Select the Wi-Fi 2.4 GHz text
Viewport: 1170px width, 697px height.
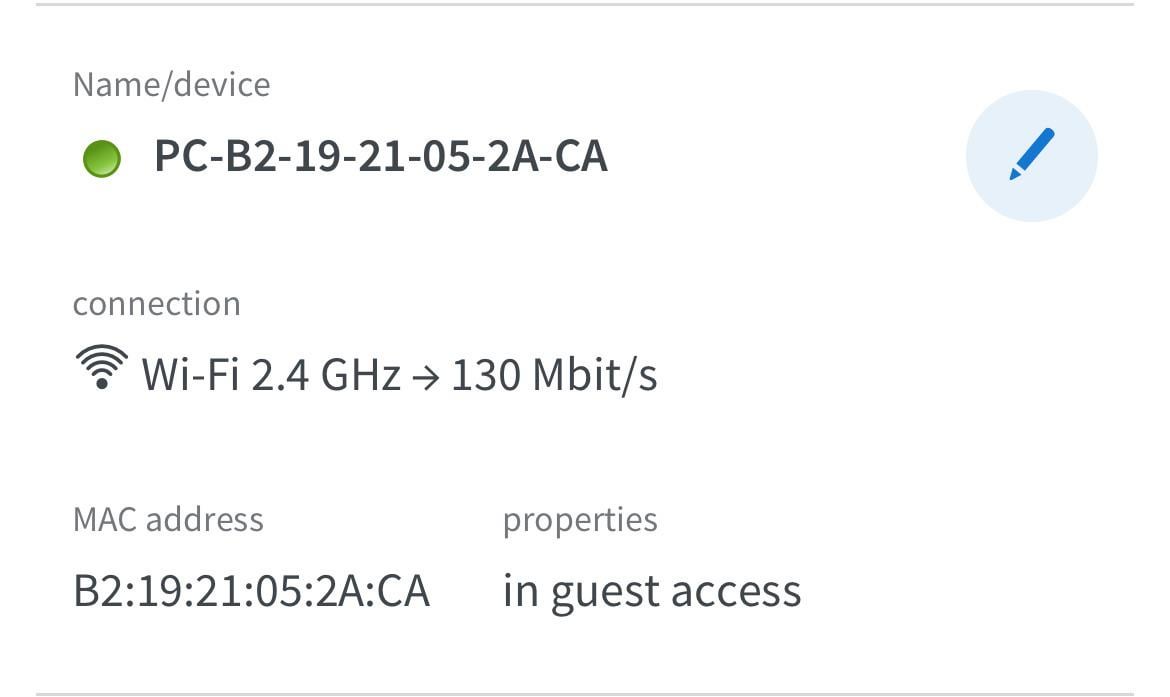(271, 375)
